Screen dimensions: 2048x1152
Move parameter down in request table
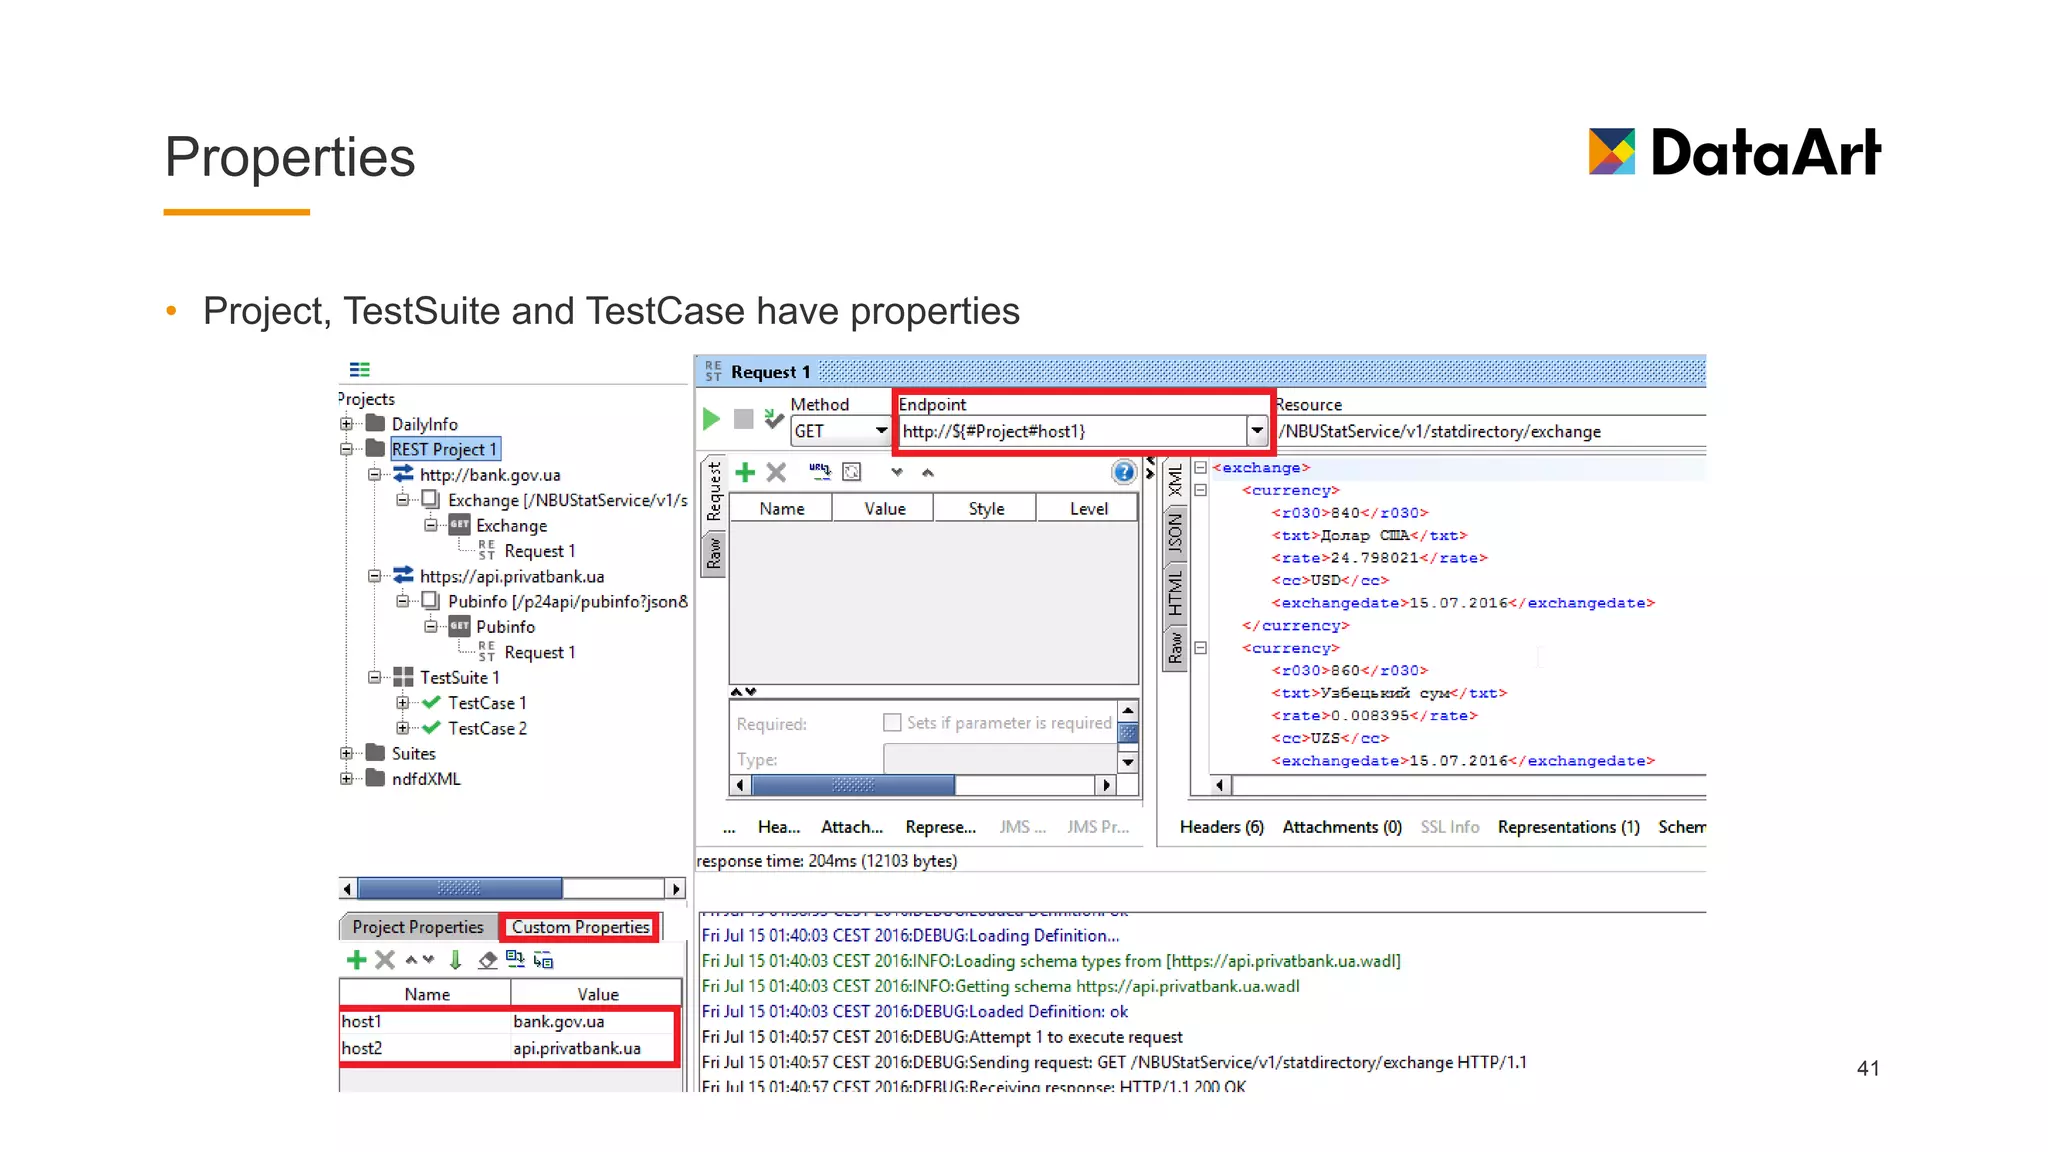tap(897, 472)
